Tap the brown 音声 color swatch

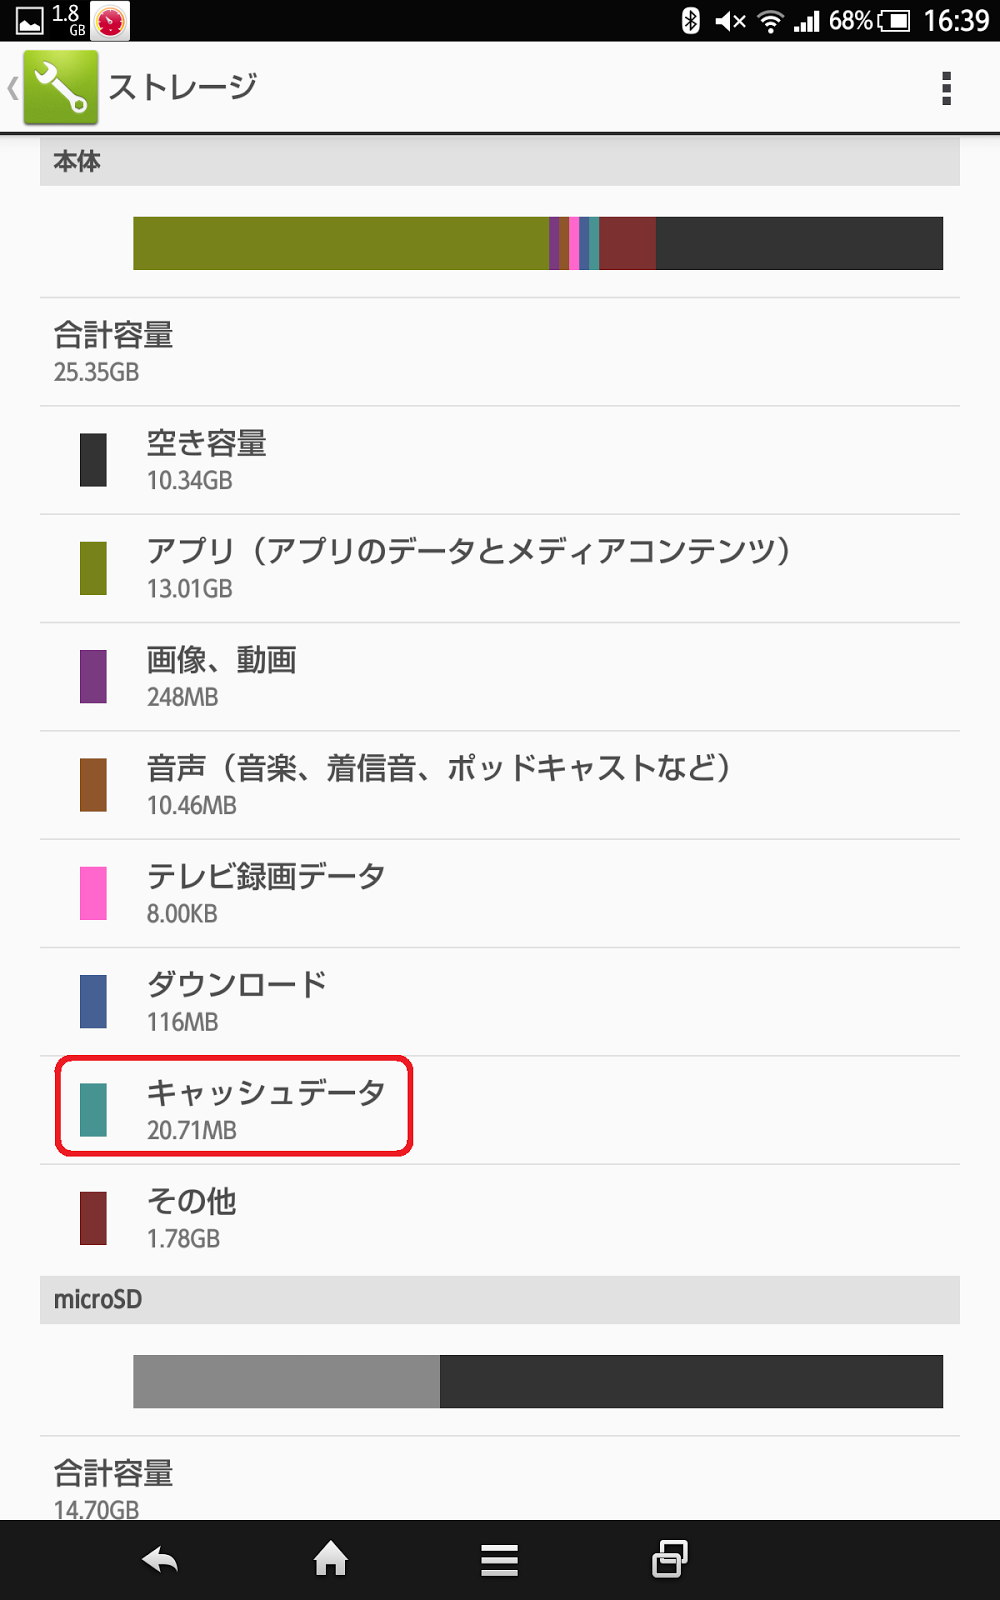pos(93,785)
